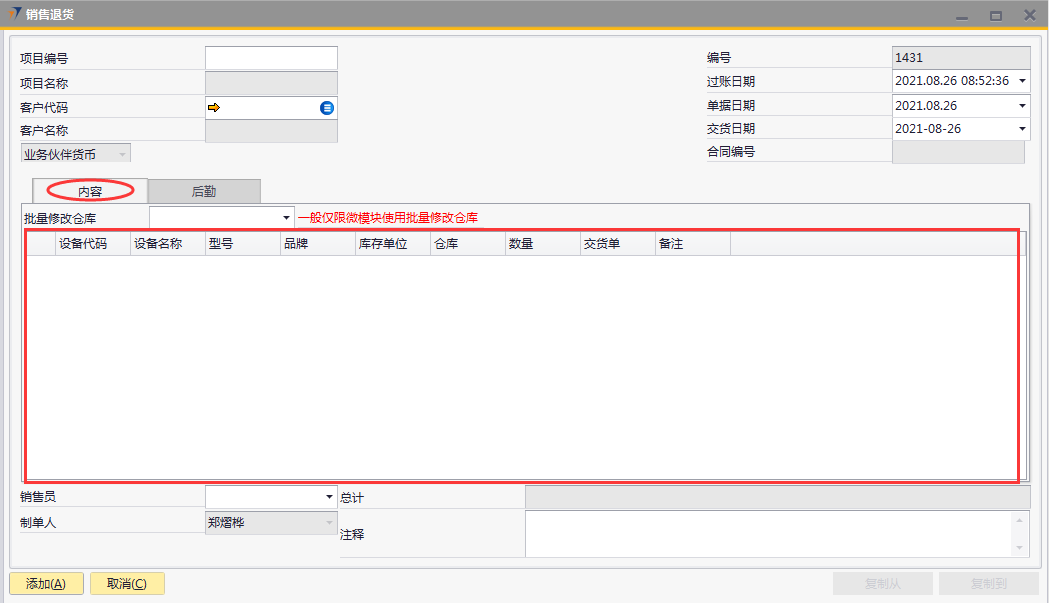Click the orange arrow link icon in 客户代码
The height and width of the screenshot is (603, 1049).
(x=213, y=107)
